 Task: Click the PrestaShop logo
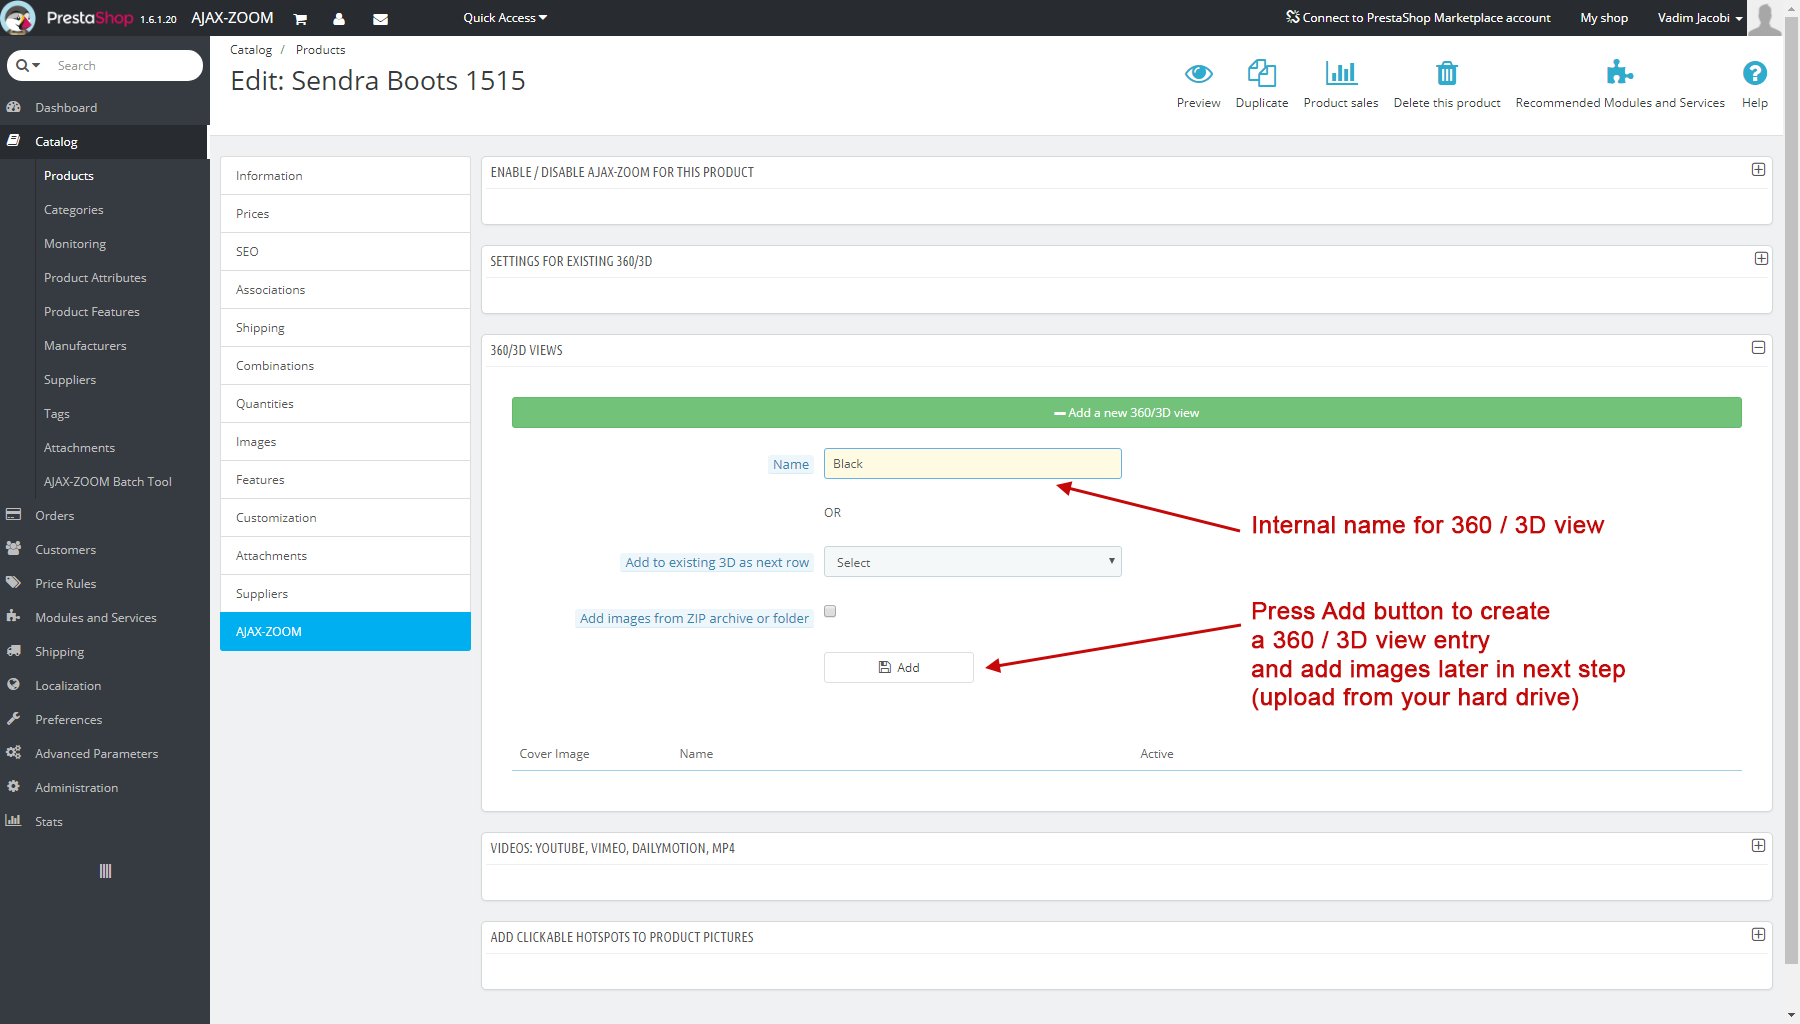tap(88, 18)
